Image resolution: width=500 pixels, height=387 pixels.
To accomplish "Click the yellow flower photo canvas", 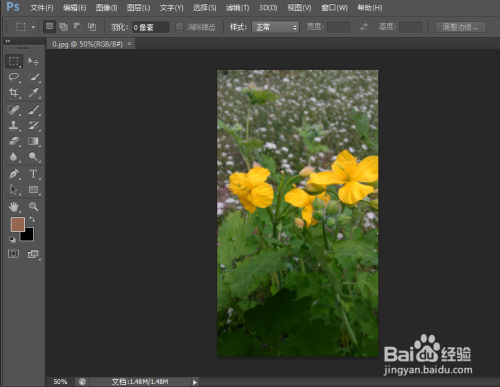I will click(298, 213).
